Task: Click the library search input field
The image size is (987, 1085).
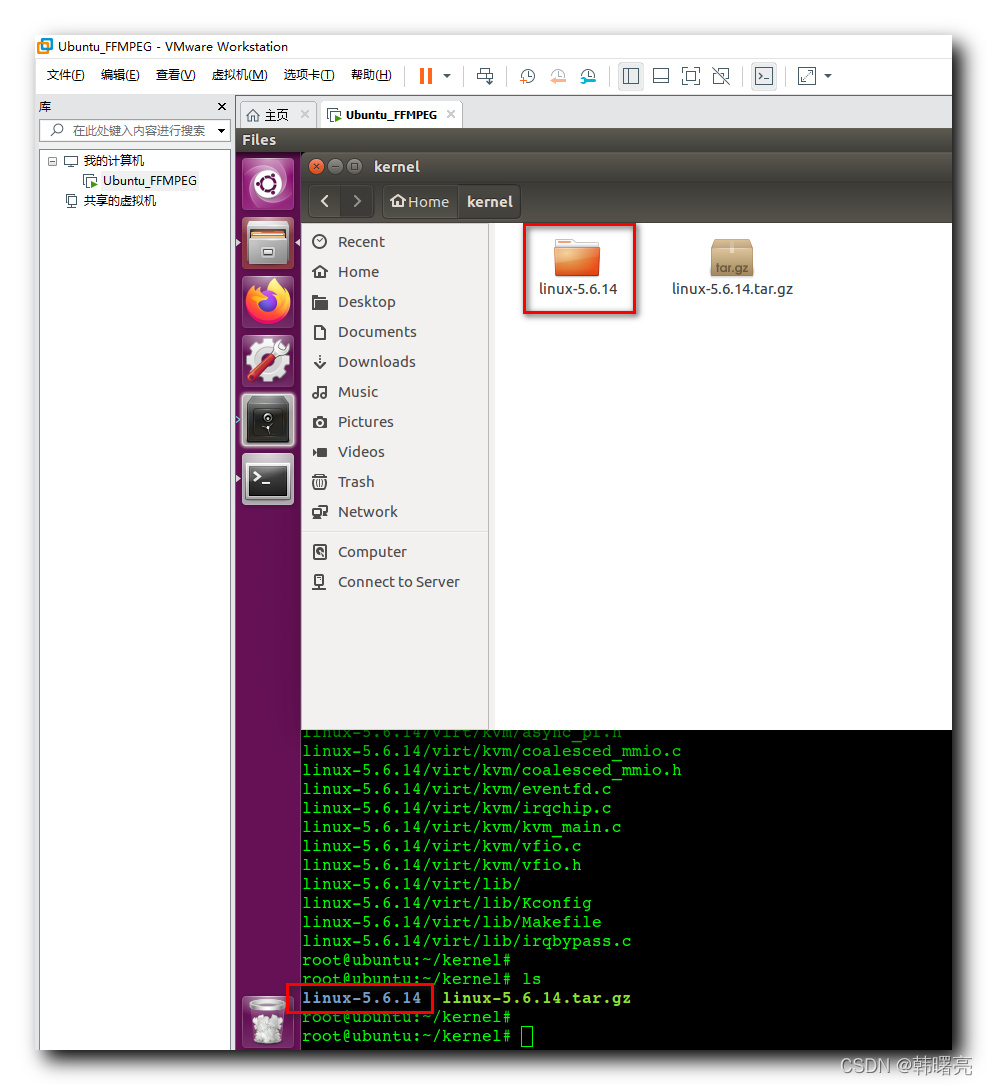Action: tap(138, 131)
